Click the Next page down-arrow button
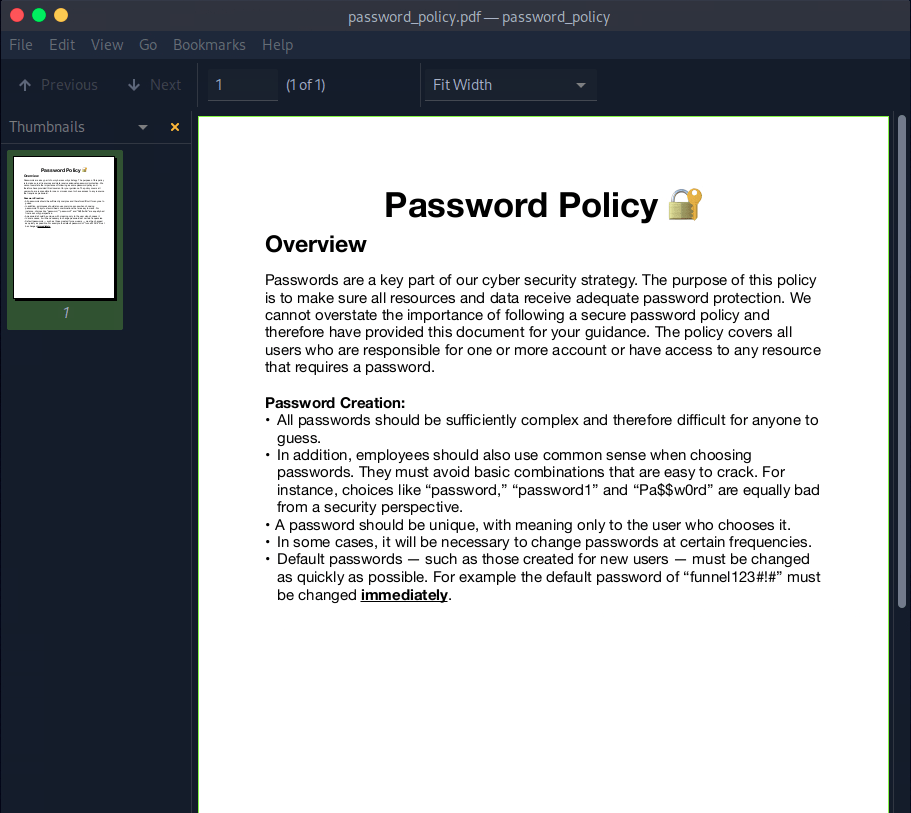 click(154, 85)
